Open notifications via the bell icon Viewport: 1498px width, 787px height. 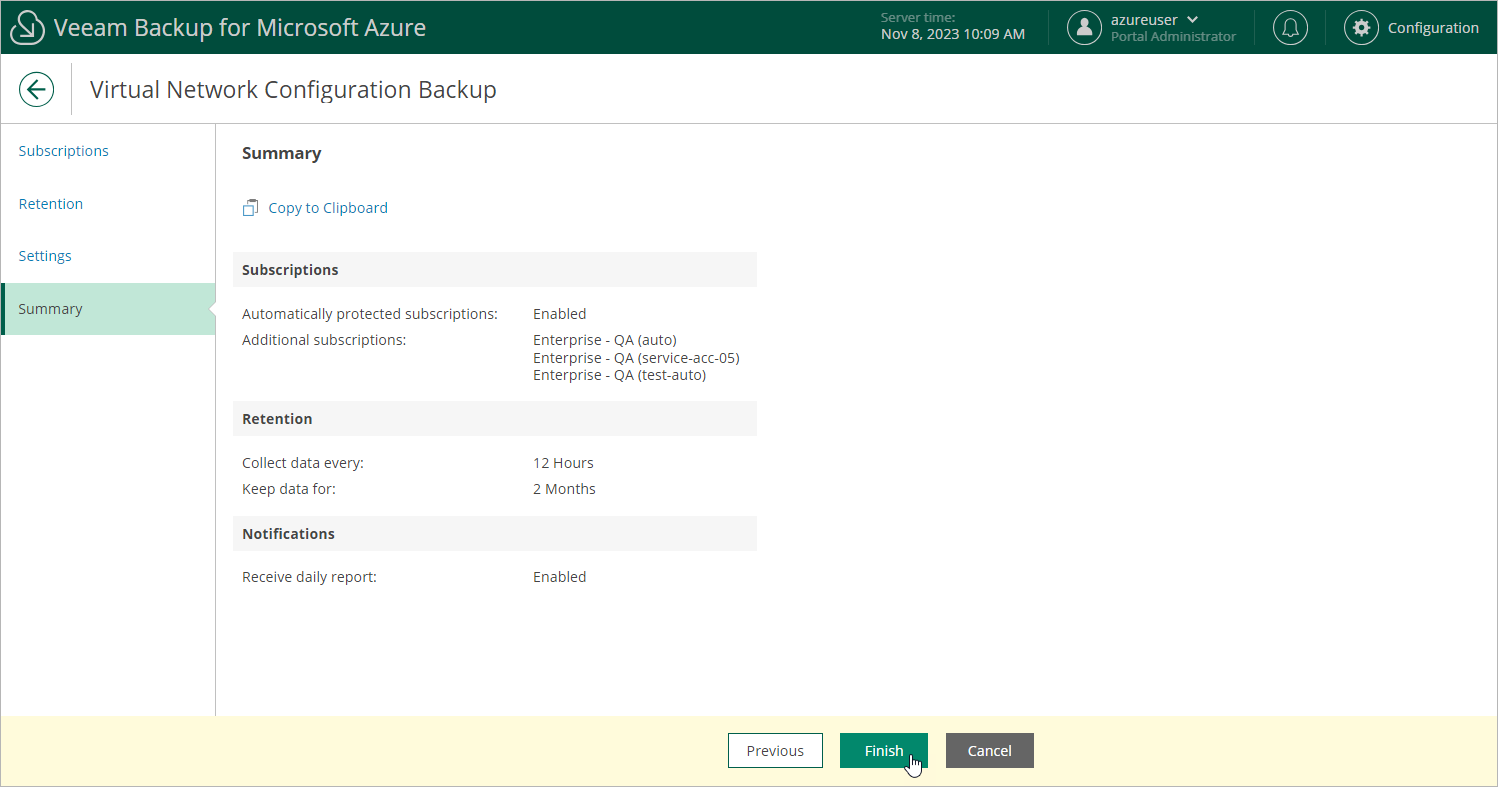point(1290,28)
